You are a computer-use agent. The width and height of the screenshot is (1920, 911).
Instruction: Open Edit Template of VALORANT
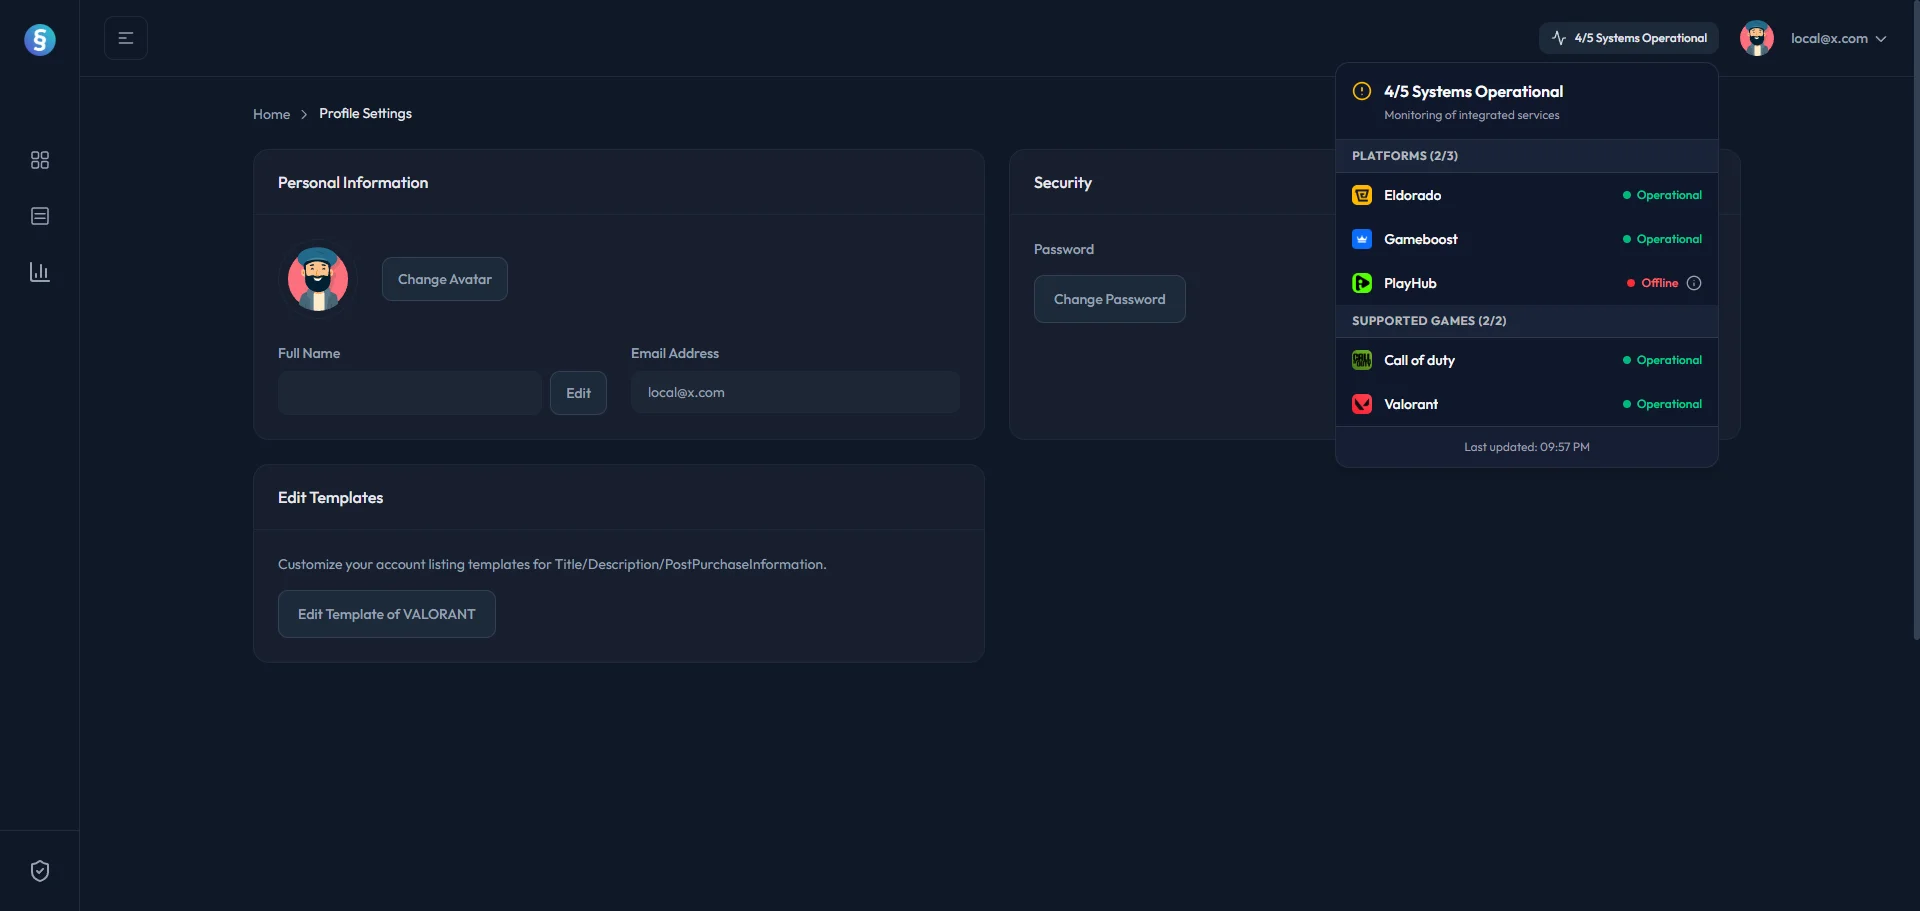[x=386, y=614]
